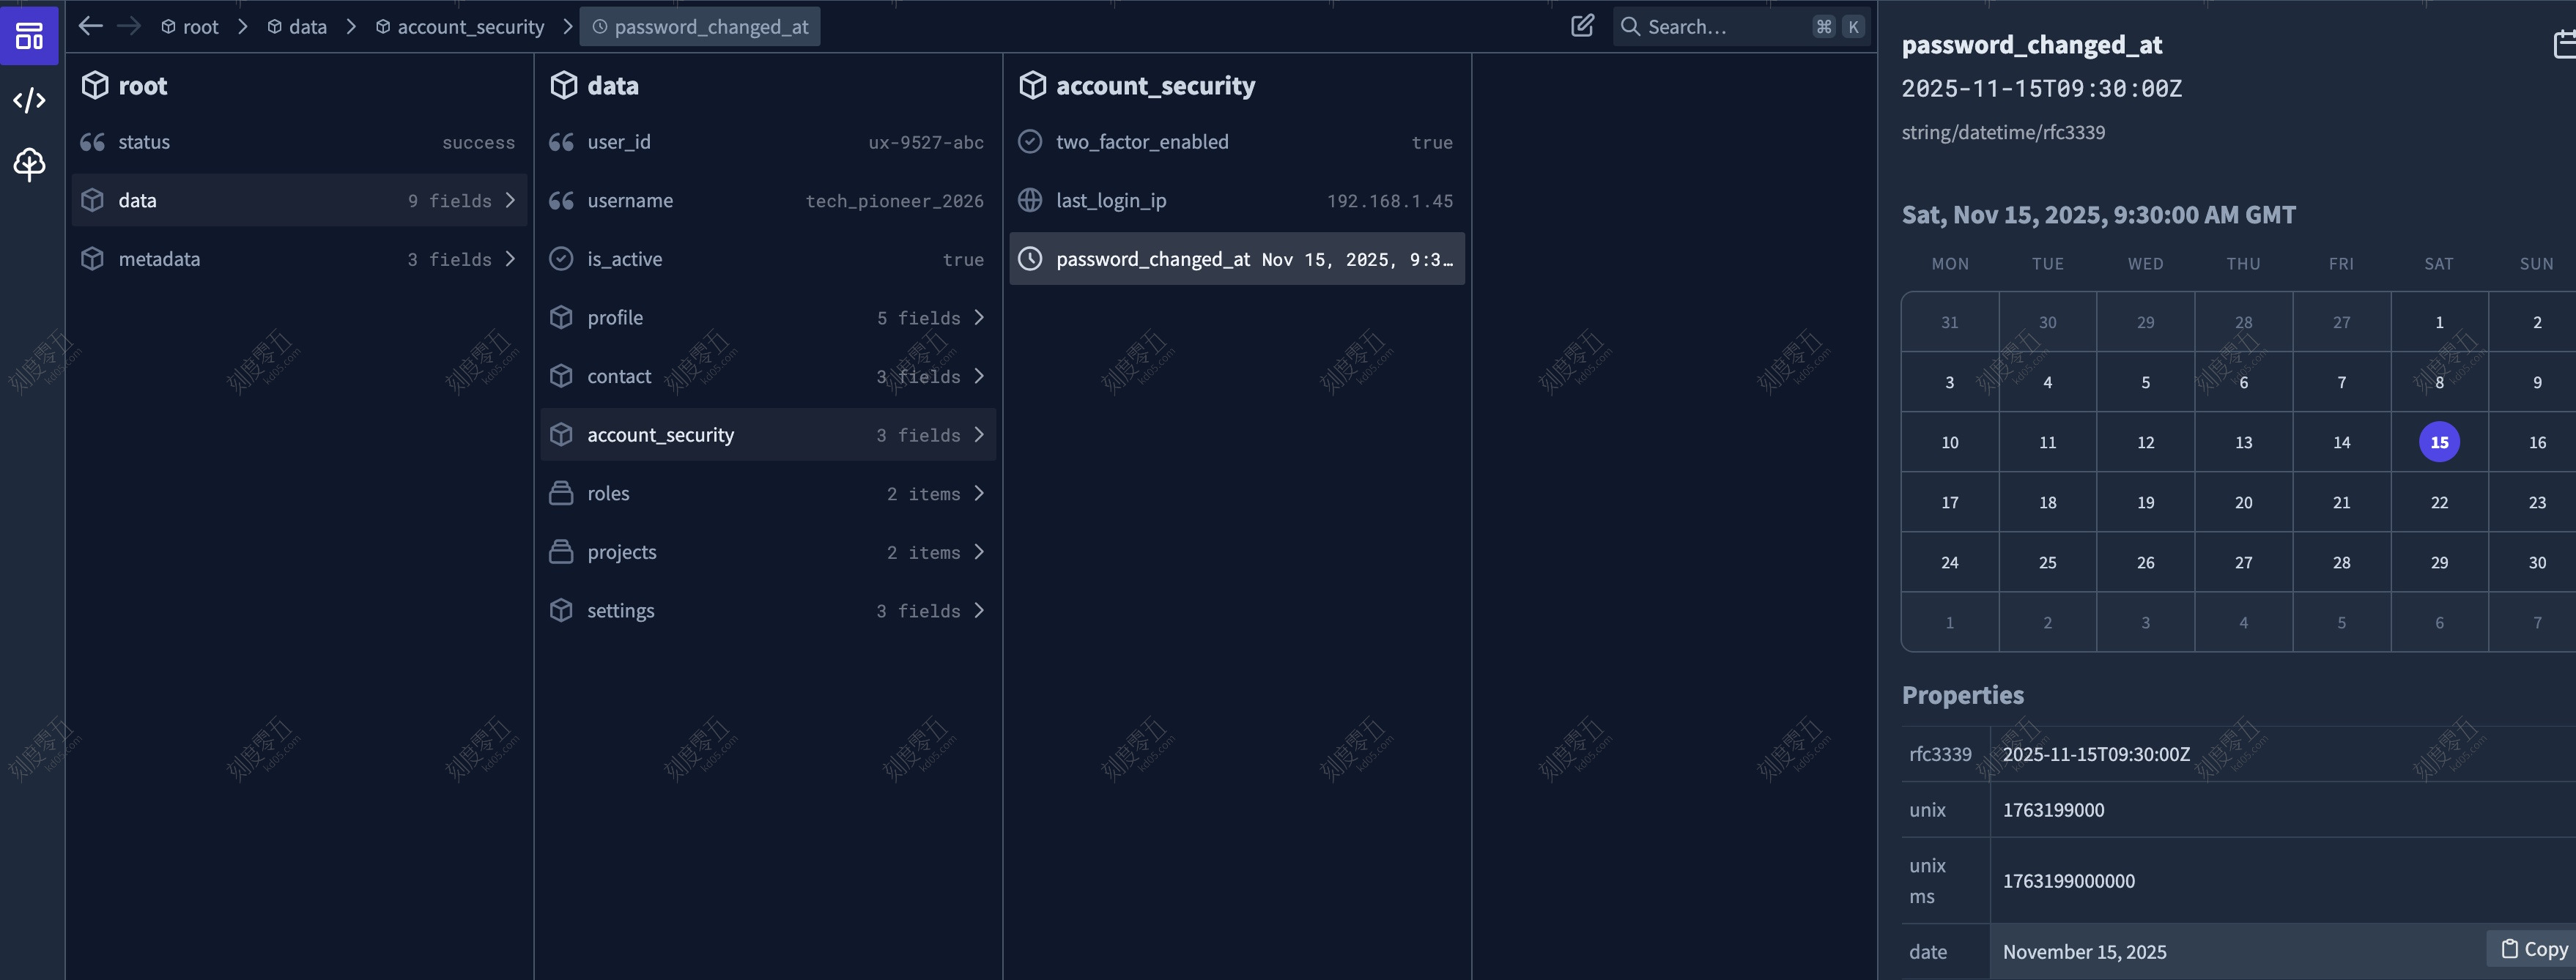Open the tree view from the sidebar
This screenshot has height=980, width=2576.
click(x=28, y=165)
